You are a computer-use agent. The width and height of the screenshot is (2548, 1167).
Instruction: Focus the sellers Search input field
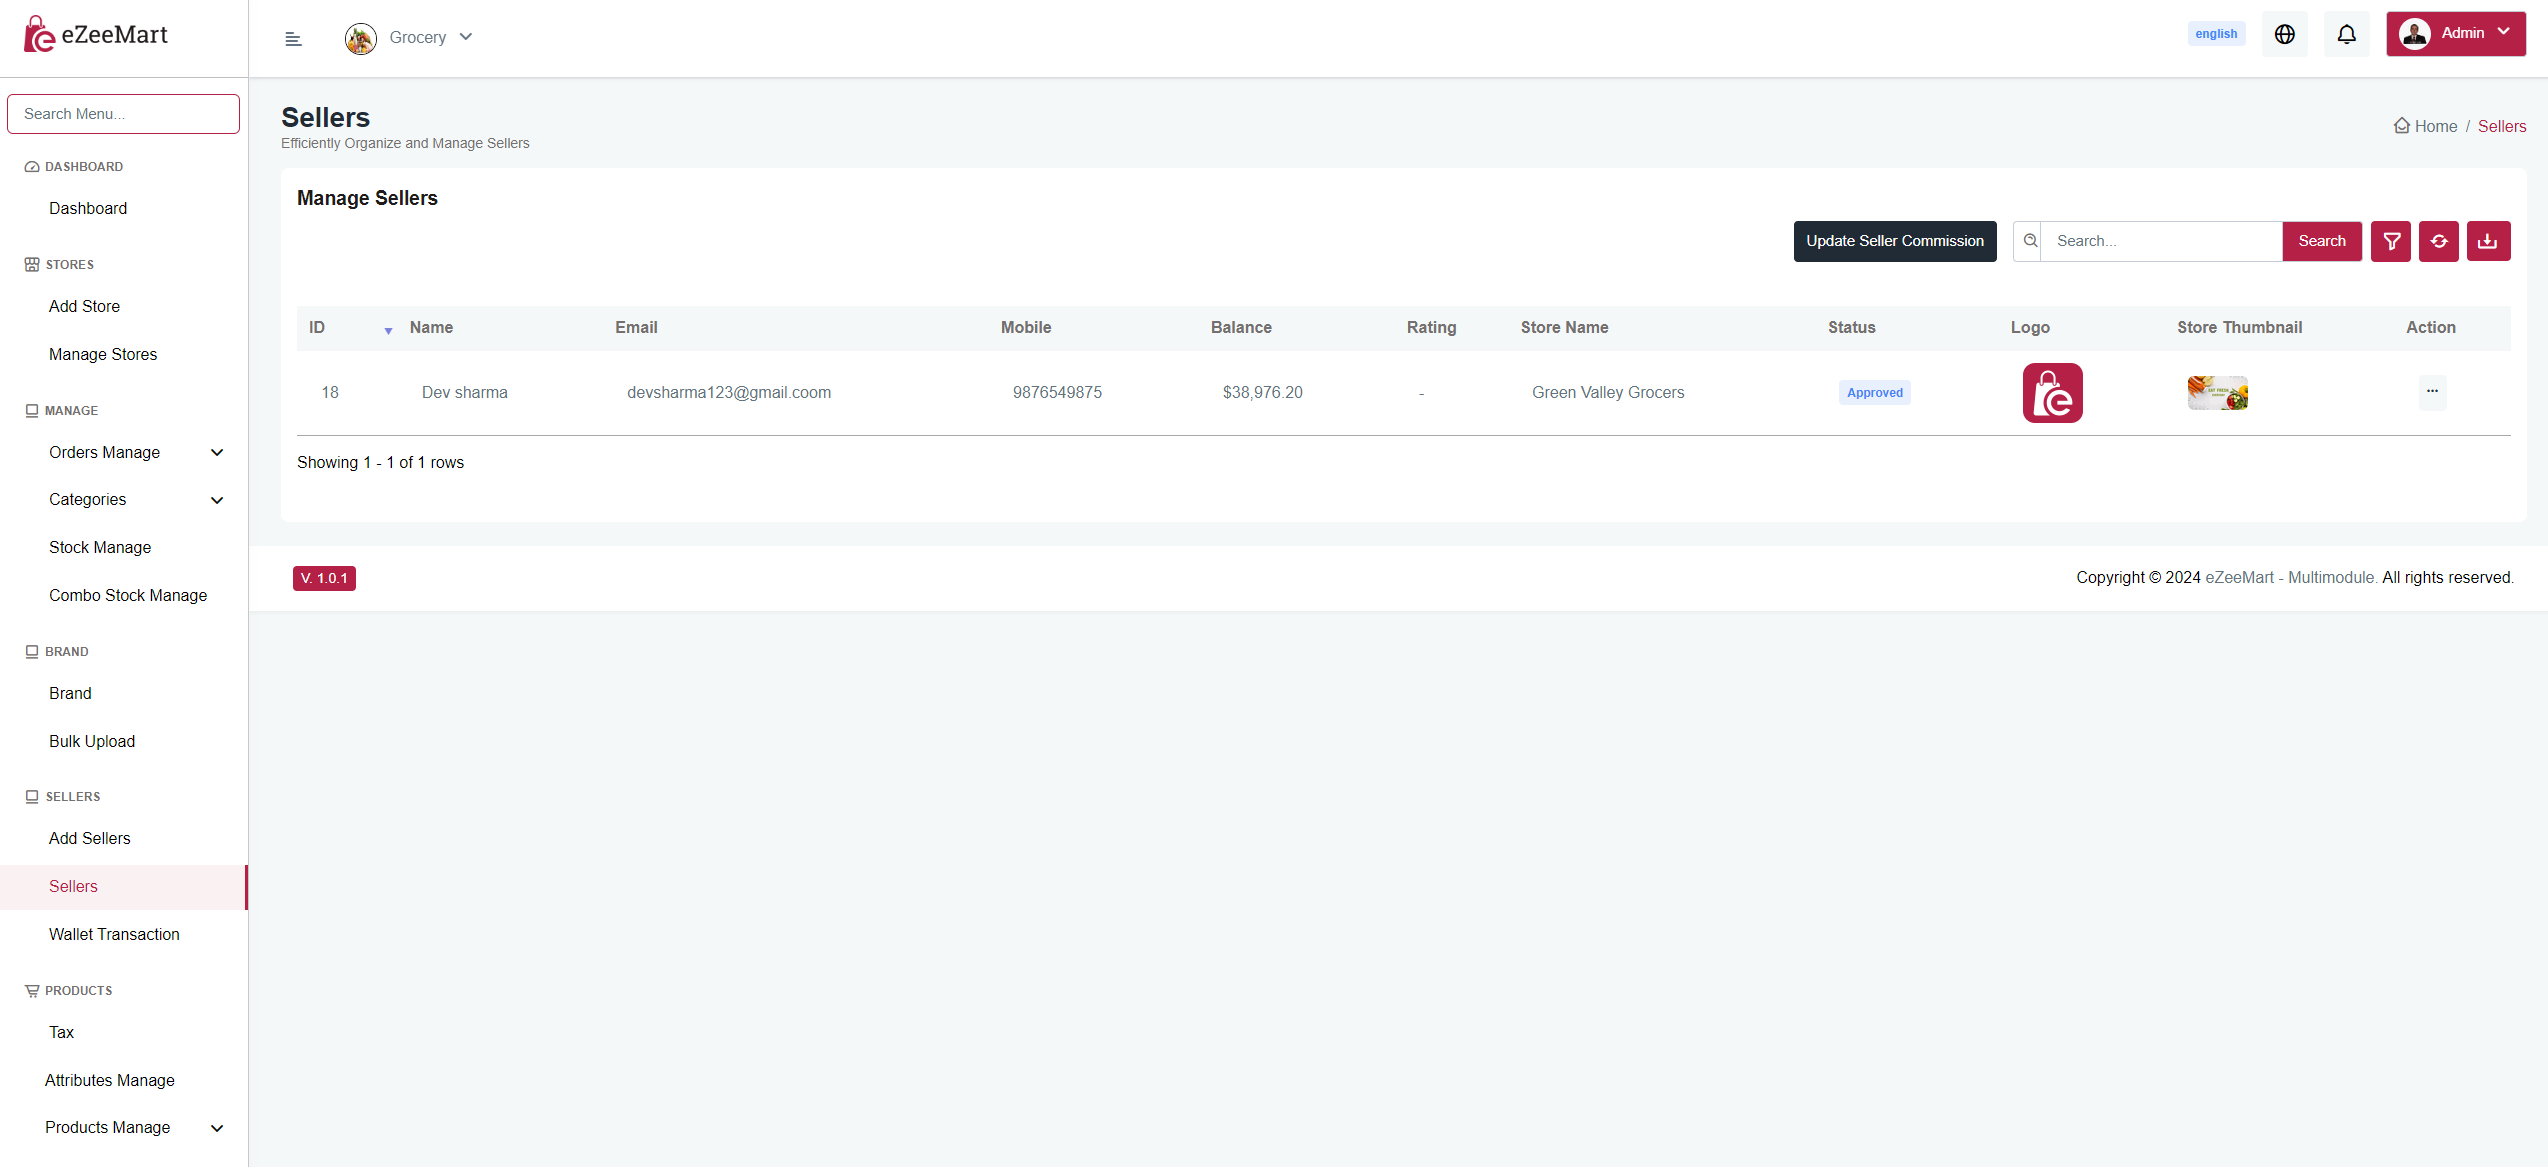point(2160,241)
